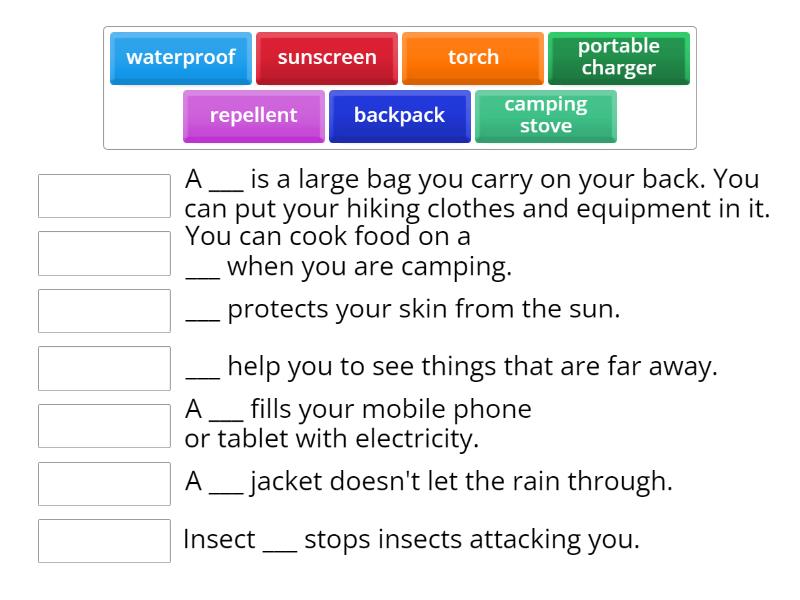800x600 pixels.
Task: Select the green 'portable charger' tile
Action: click(618, 57)
